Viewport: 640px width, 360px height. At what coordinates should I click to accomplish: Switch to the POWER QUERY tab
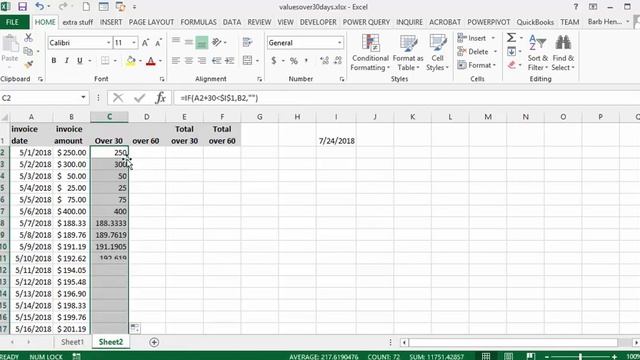coord(366,22)
